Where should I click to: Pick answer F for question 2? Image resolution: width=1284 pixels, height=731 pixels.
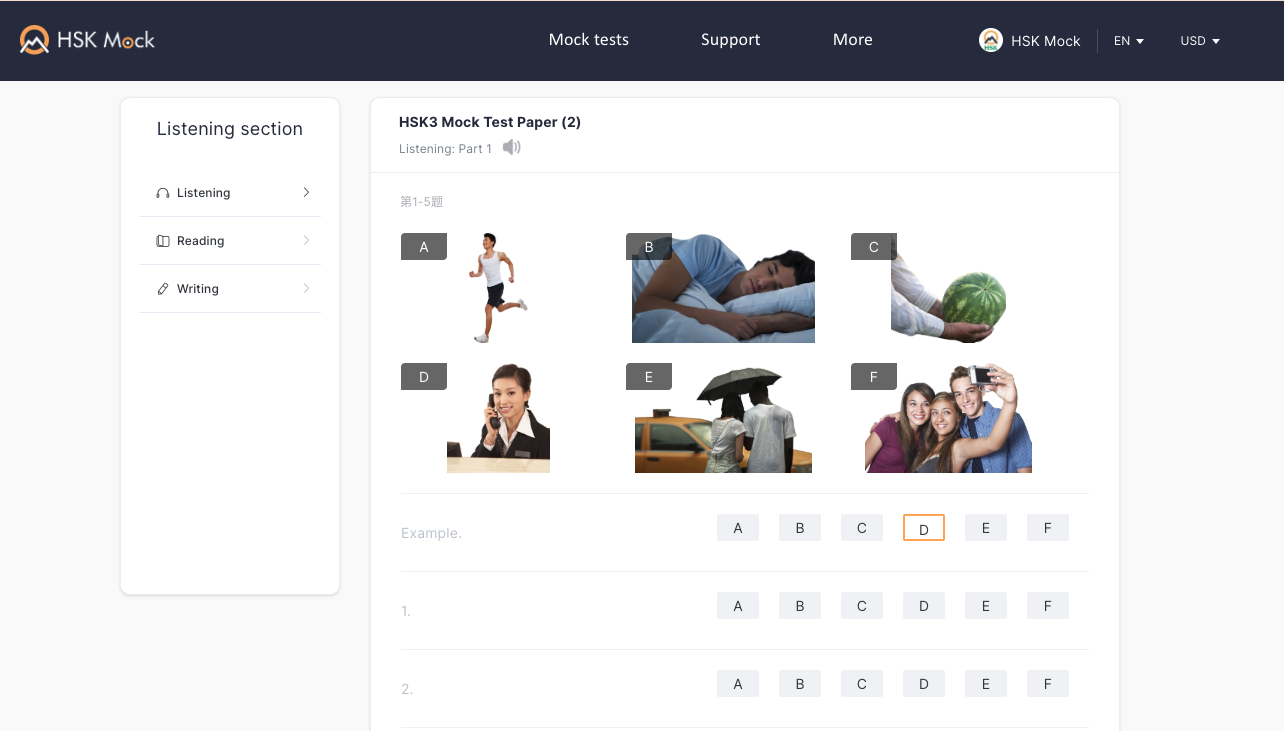click(x=1048, y=684)
